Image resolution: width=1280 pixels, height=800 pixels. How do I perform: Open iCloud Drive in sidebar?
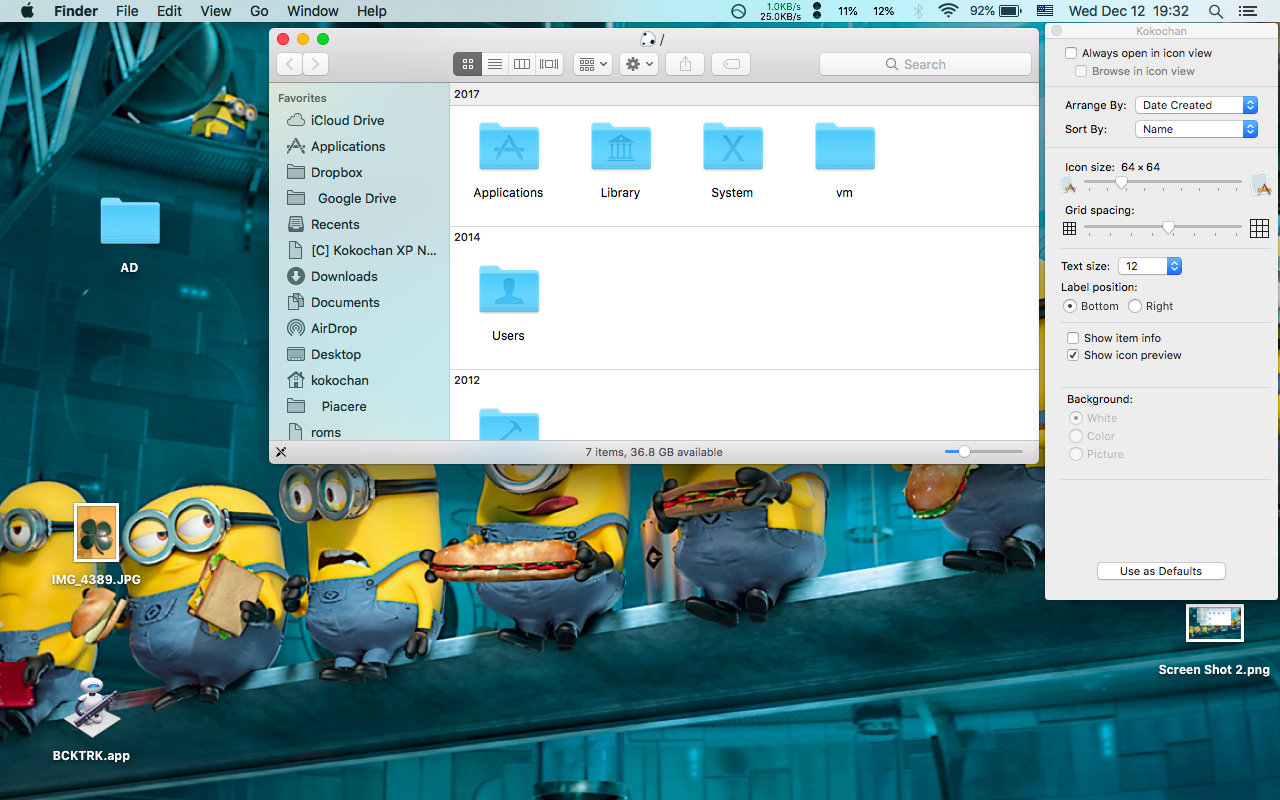pos(347,120)
